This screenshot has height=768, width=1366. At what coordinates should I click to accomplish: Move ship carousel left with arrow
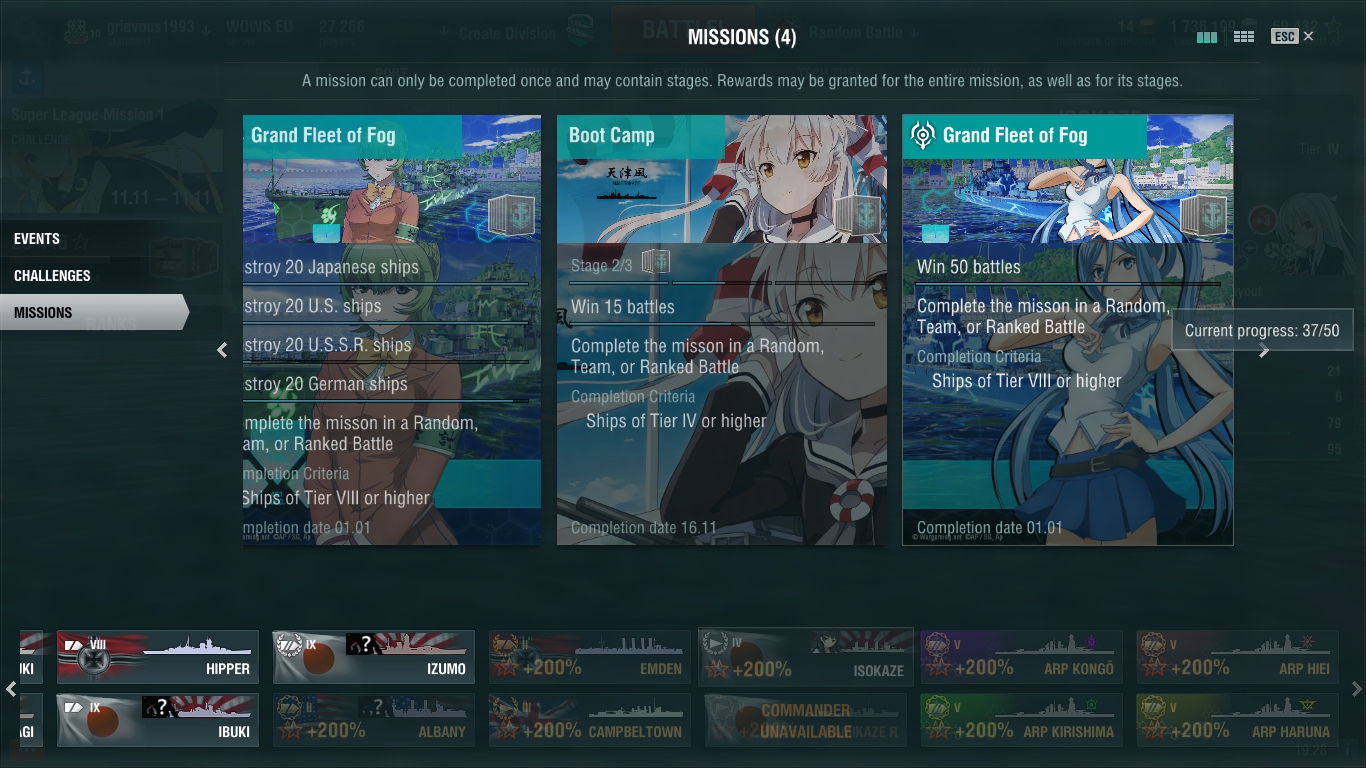[11, 689]
